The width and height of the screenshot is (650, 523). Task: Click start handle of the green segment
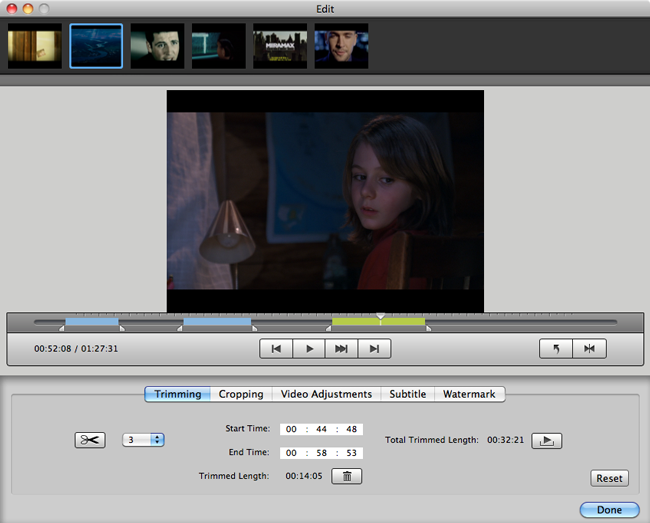328,328
